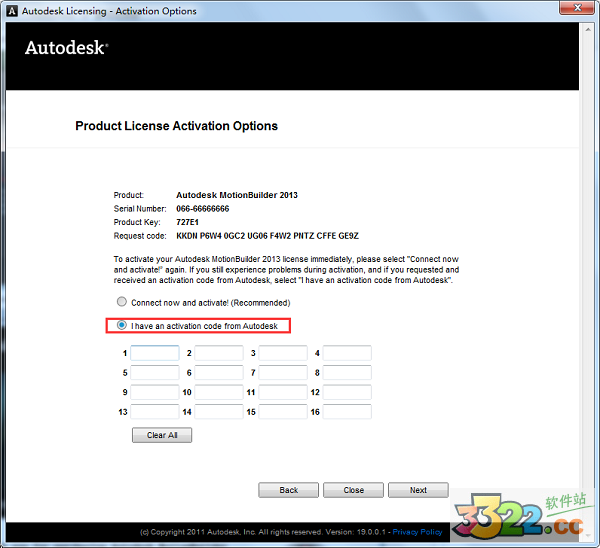Viewport: 600px width, 548px height.
Task: Click the Close button beside Back
Action: pyautogui.click(x=353, y=490)
